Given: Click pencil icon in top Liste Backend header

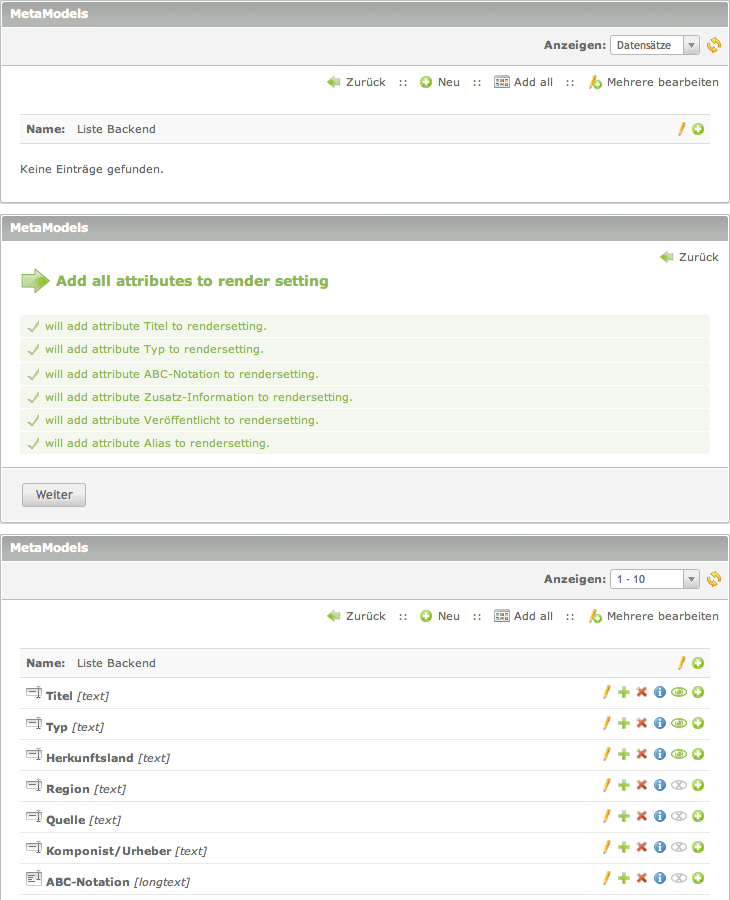Looking at the screenshot, I should pos(682,129).
